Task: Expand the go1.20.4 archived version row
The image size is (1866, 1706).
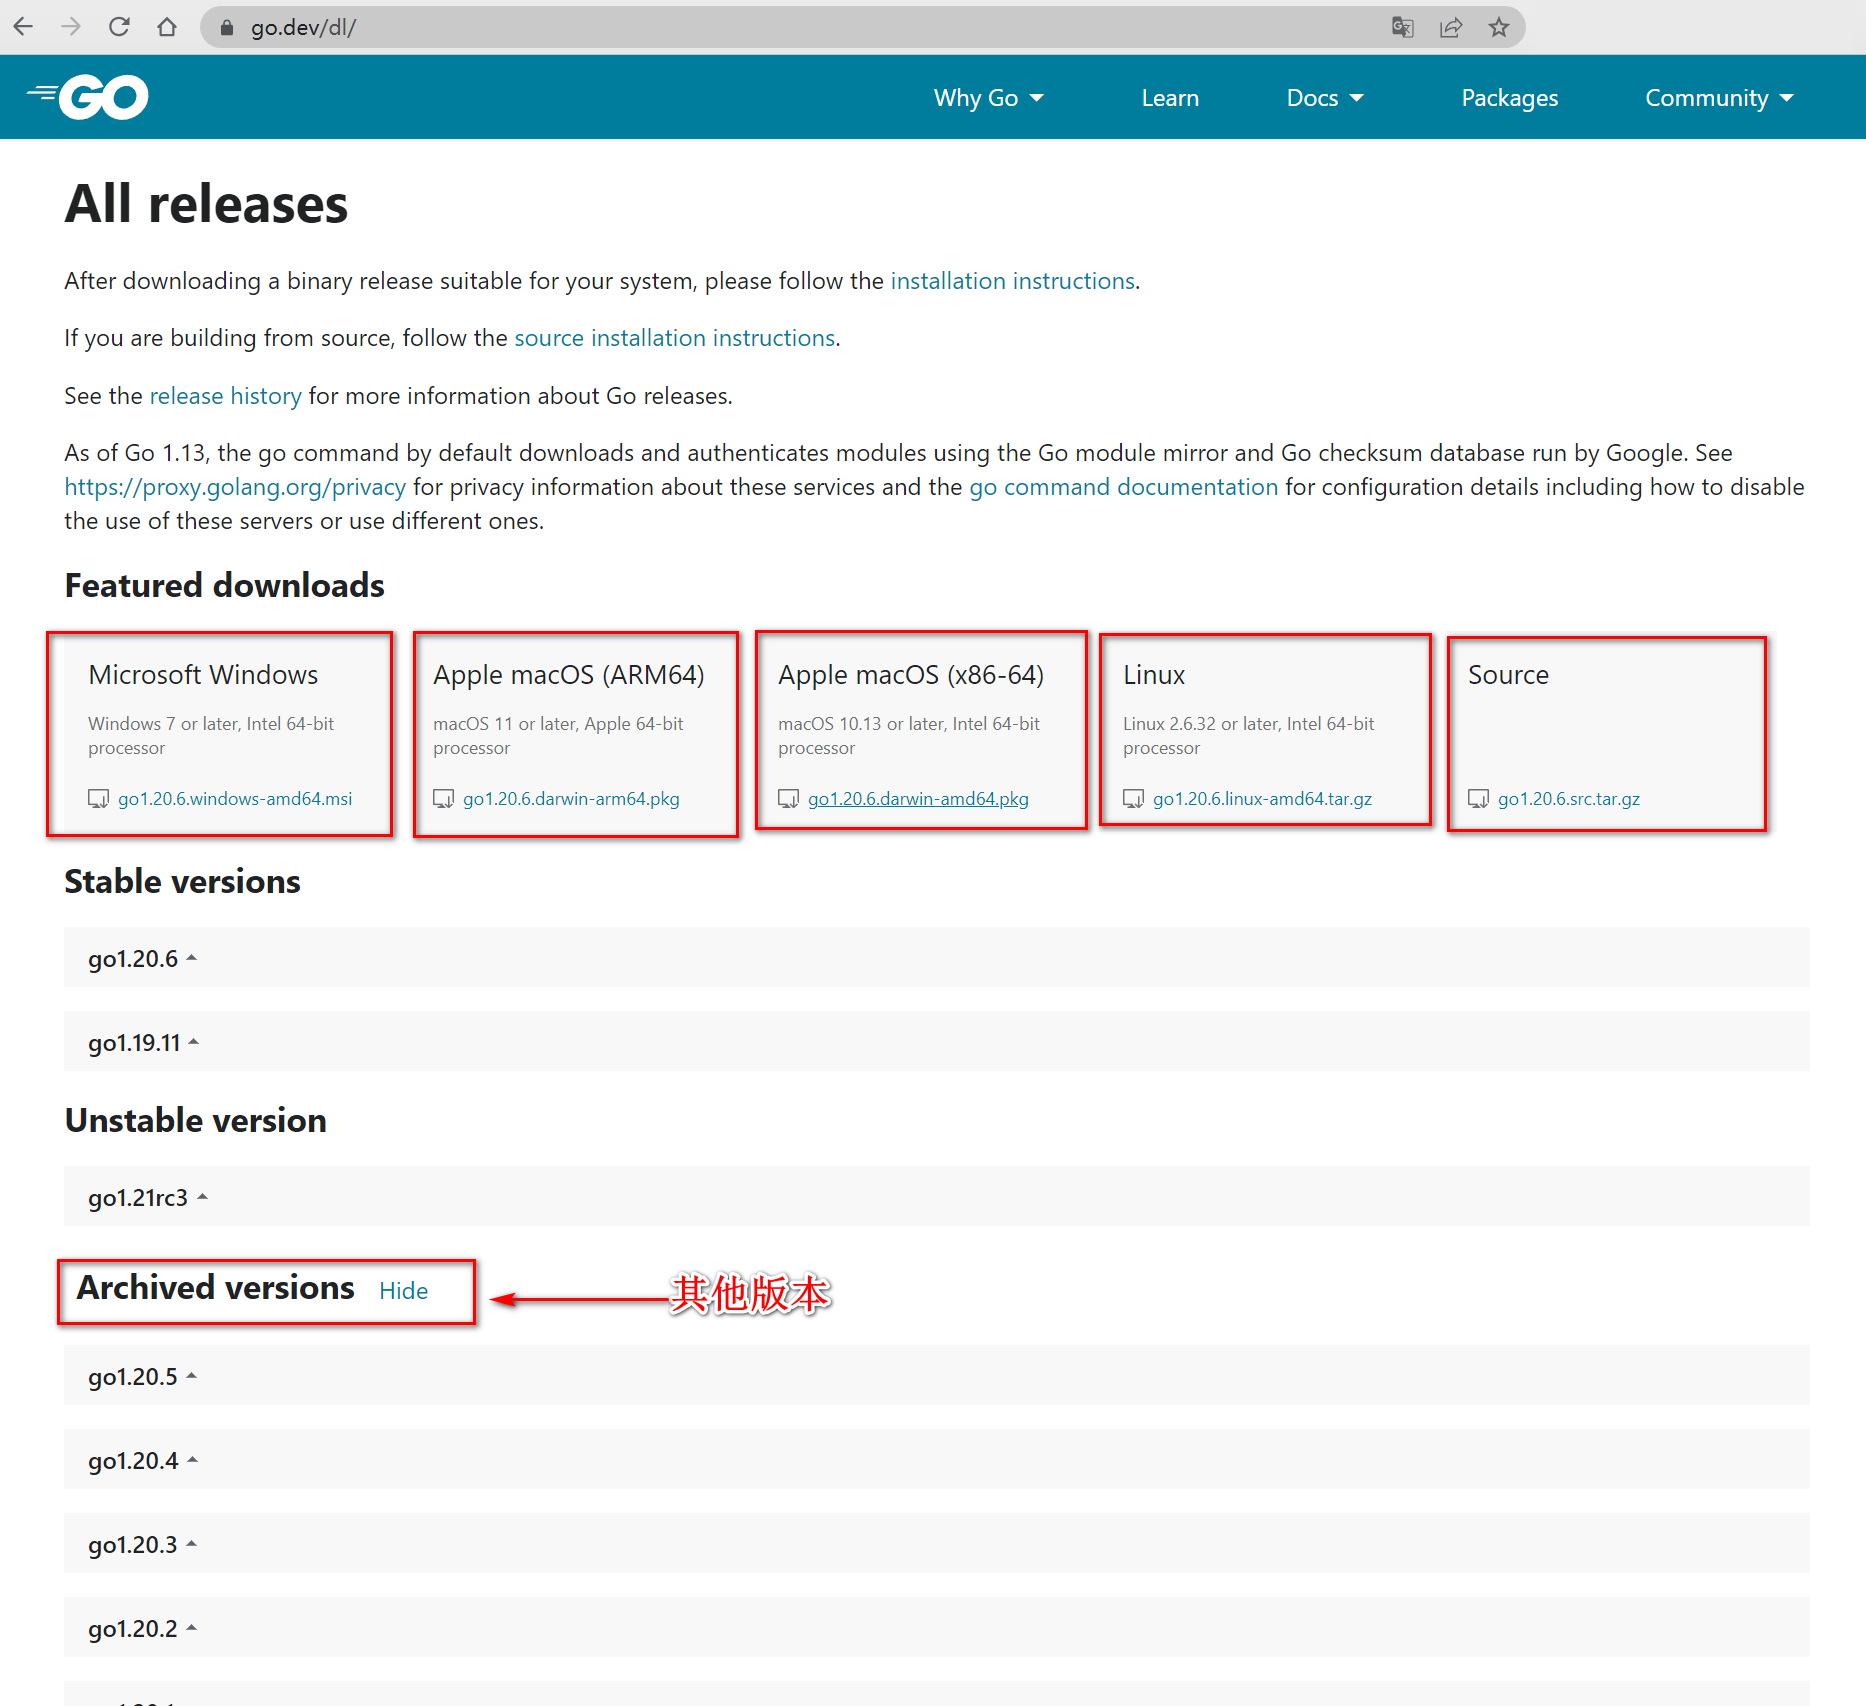Action: [x=936, y=1459]
